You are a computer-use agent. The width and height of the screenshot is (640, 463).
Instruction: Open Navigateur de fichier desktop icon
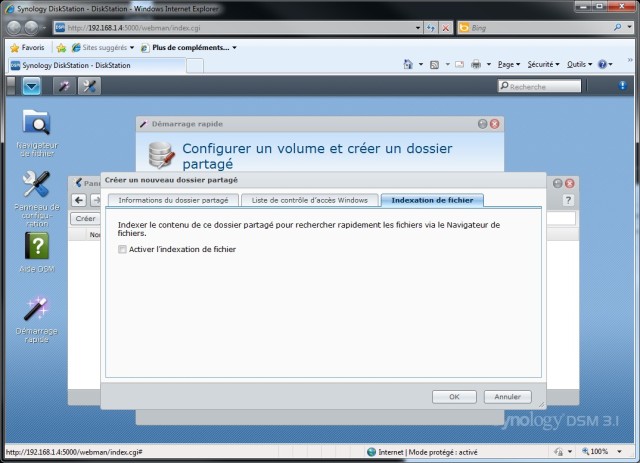point(37,133)
